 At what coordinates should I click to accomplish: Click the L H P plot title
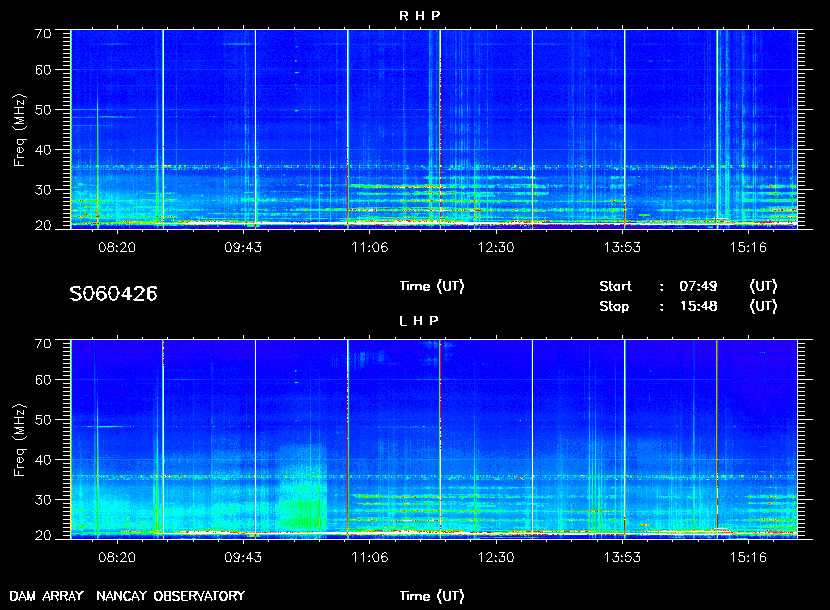coord(419,321)
